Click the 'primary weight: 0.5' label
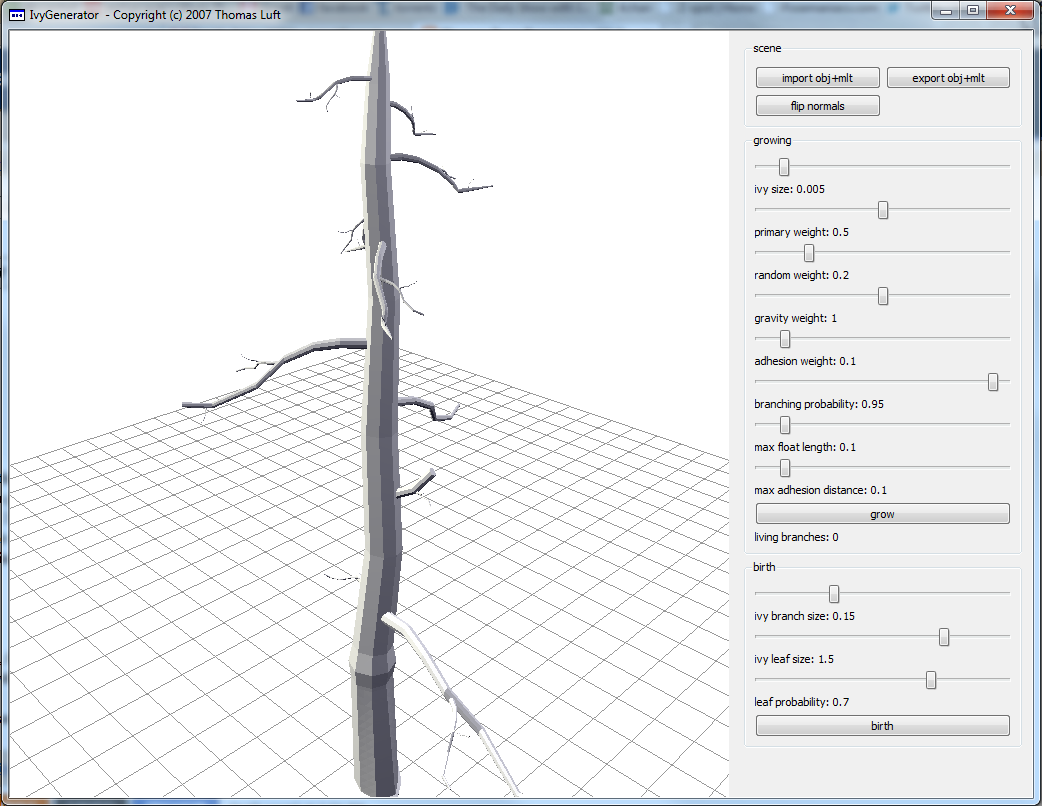 [801, 233]
